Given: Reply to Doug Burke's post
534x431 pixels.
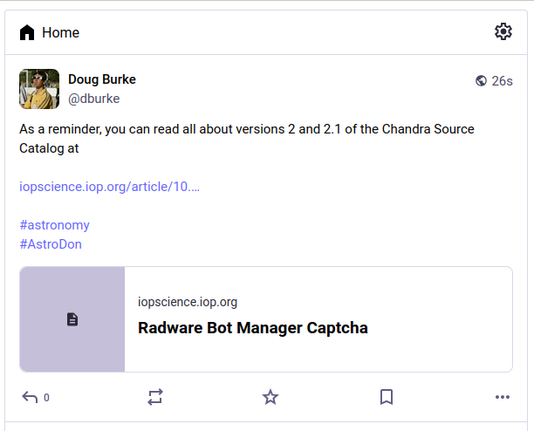Looking at the screenshot, I should [30, 397].
